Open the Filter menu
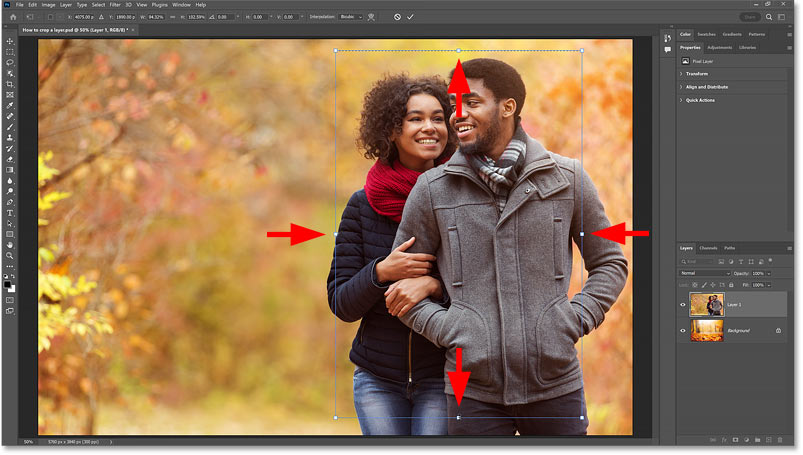Image resolution: width=803 pixels, height=455 pixels. click(x=115, y=5)
